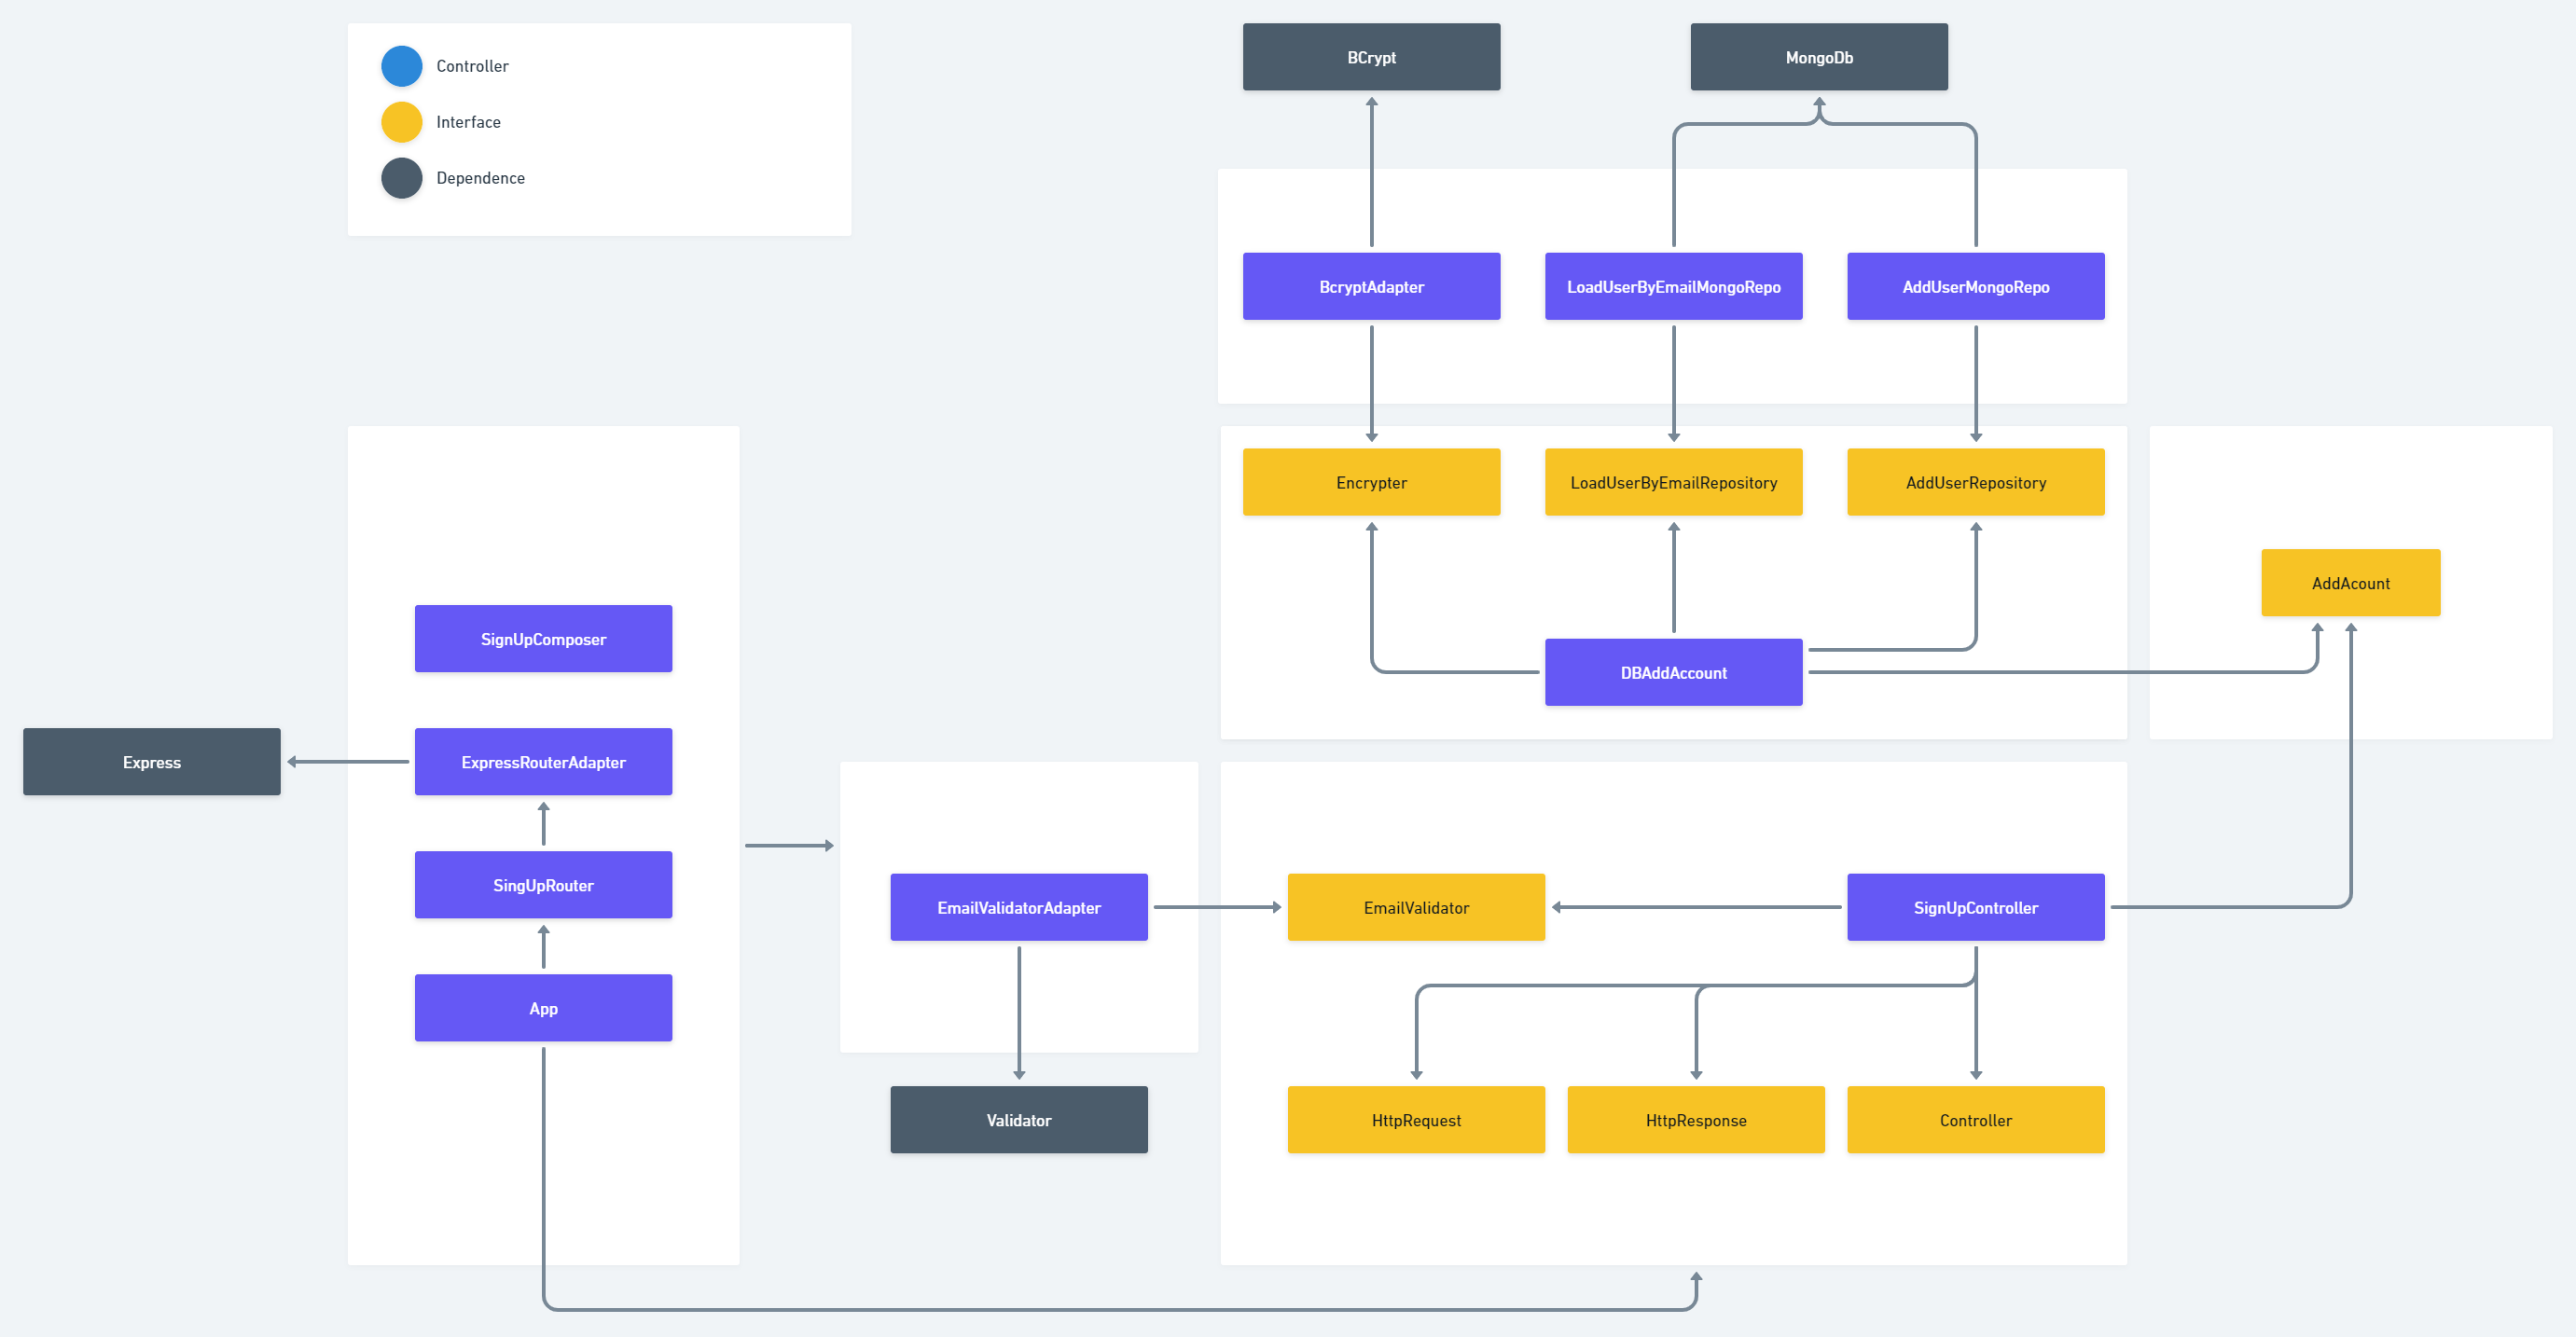This screenshot has width=2576, height=1337.
Task: Select the EmailValidatorAdapter node
Action: [x=1018, y=907]
